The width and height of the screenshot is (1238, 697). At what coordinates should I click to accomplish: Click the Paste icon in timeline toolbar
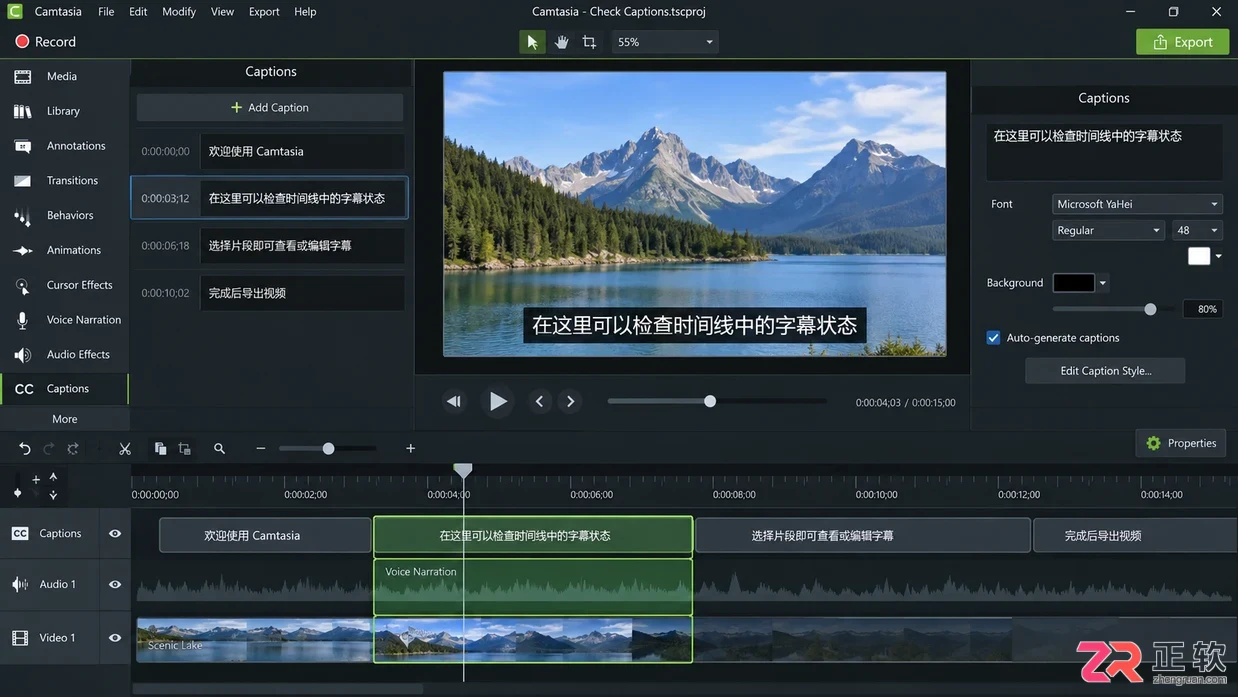pos(185,449)
